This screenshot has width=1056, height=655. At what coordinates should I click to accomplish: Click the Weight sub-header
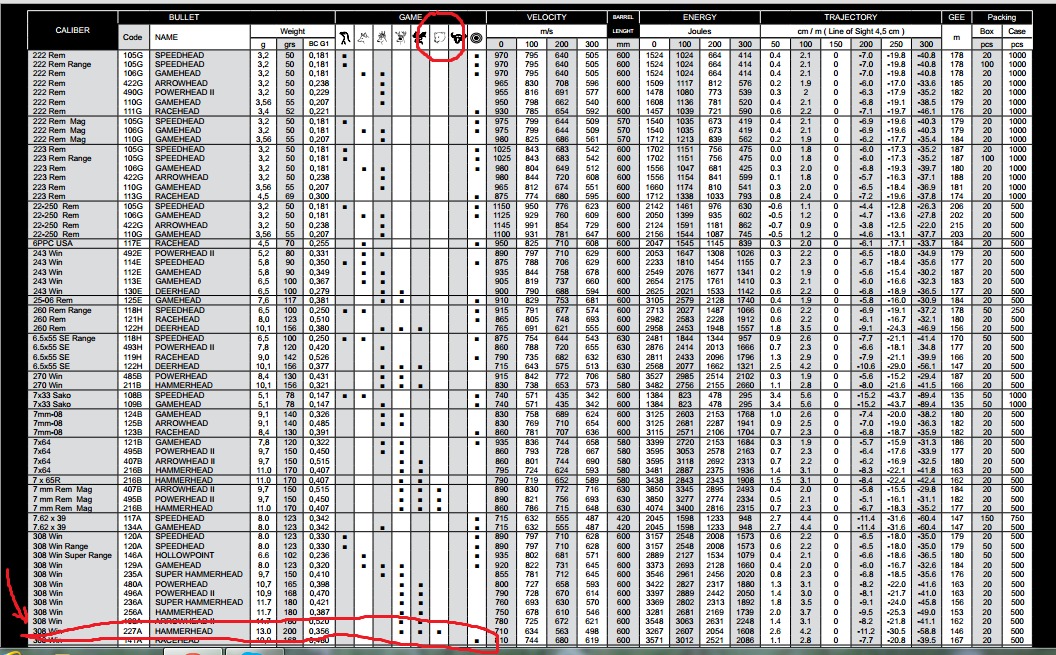tap(292, 31)
